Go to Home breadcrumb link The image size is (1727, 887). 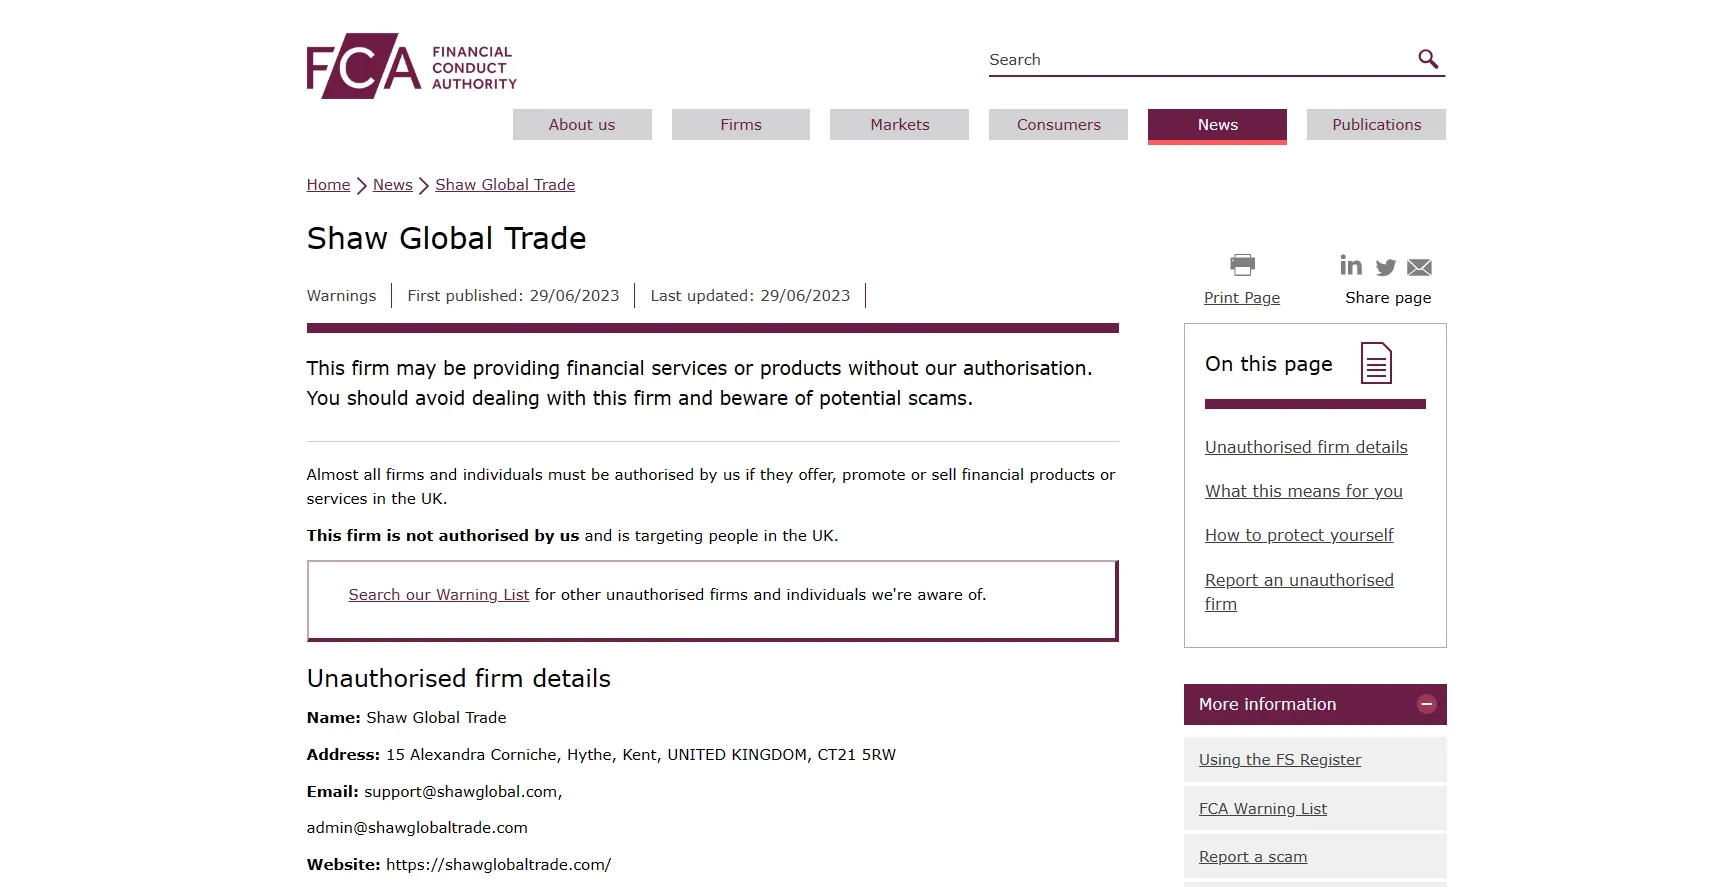328,185
